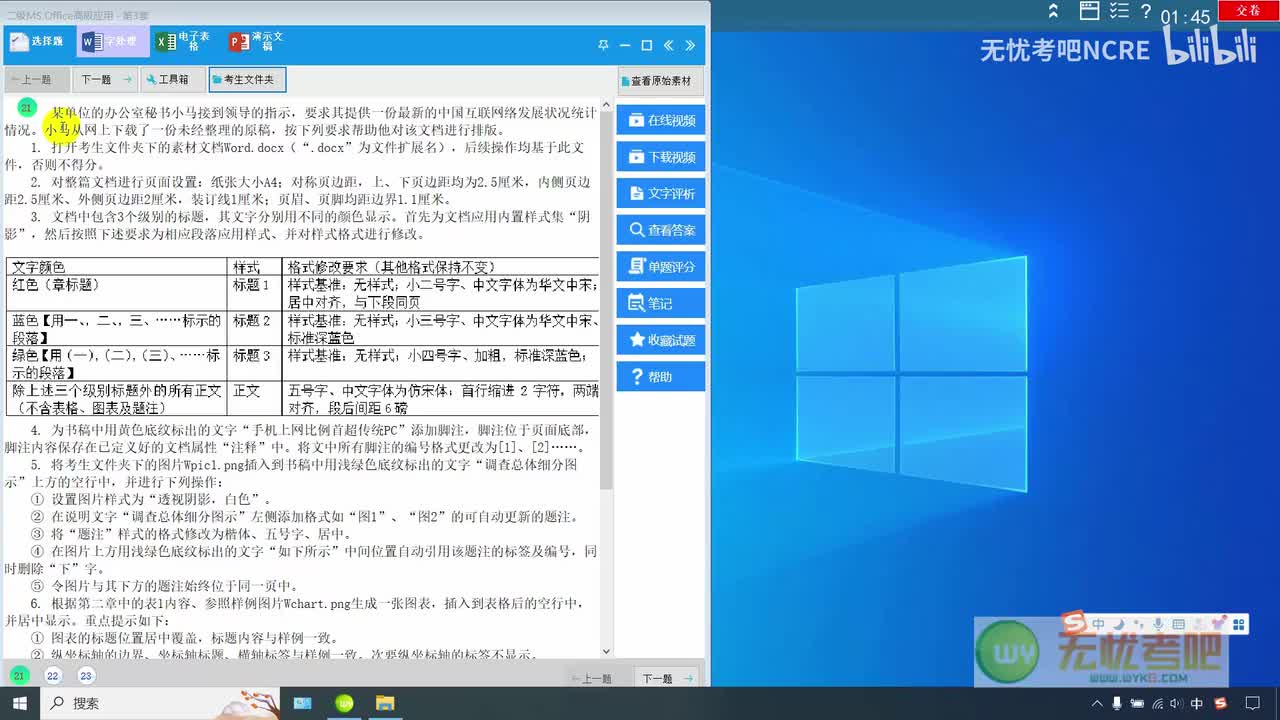The height and width of the screenshot is (720, 1280).
Task: Click 查看原始素材 button
Action: tap(660, 81)
